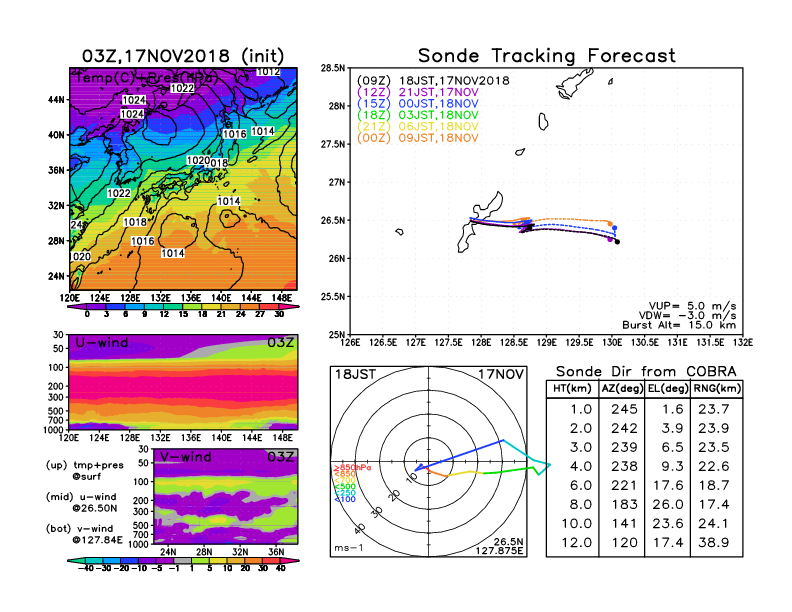Click the red '≥850hPa' hodograph legend entry
Screen dimensions: 792x612
(352, 468)
